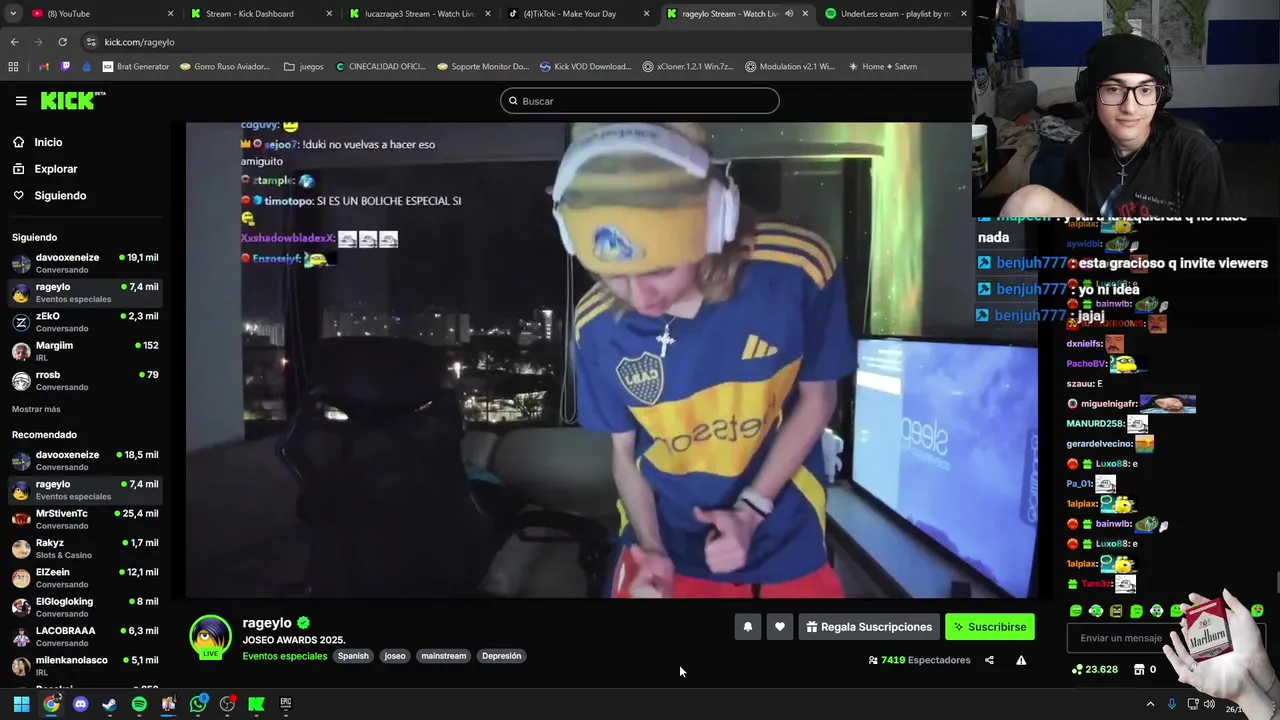The image size is (1280, 720).
Task: Mute the rageylo Stream tab audio
Action: pos(789,14)
